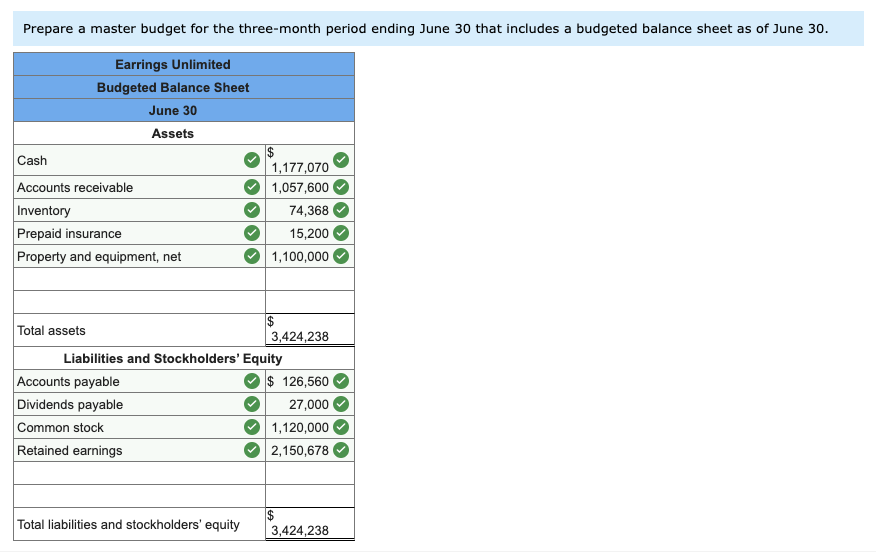Click the checkmark next to 15,200
The image size is (876, 553).
point(341,233)
